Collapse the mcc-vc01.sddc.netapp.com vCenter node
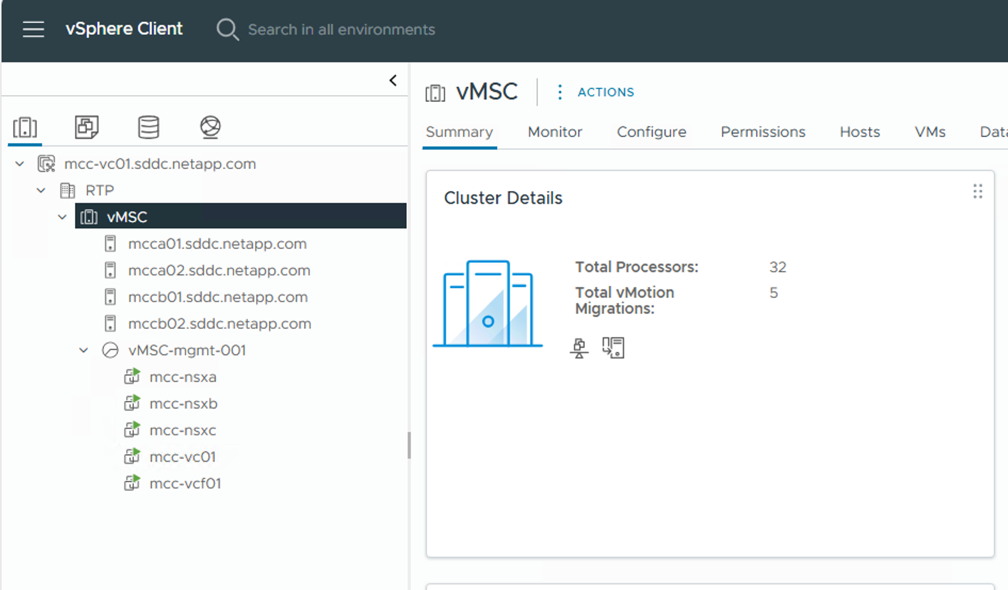 tap(20, 164)
